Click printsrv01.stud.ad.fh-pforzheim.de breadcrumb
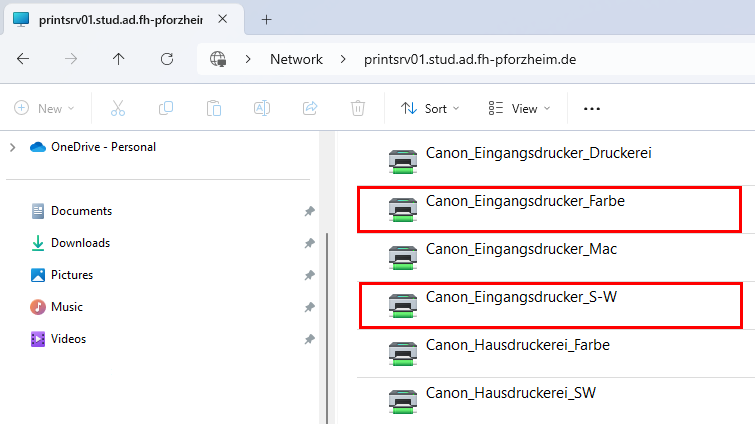The width and height of the screenshot is (755, 424). [x=470, y=59]
